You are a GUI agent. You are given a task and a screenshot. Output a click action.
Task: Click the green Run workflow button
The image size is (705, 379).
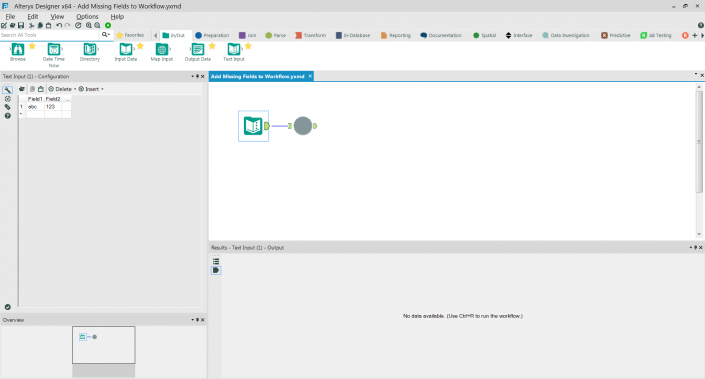click(x=108, y=25)
